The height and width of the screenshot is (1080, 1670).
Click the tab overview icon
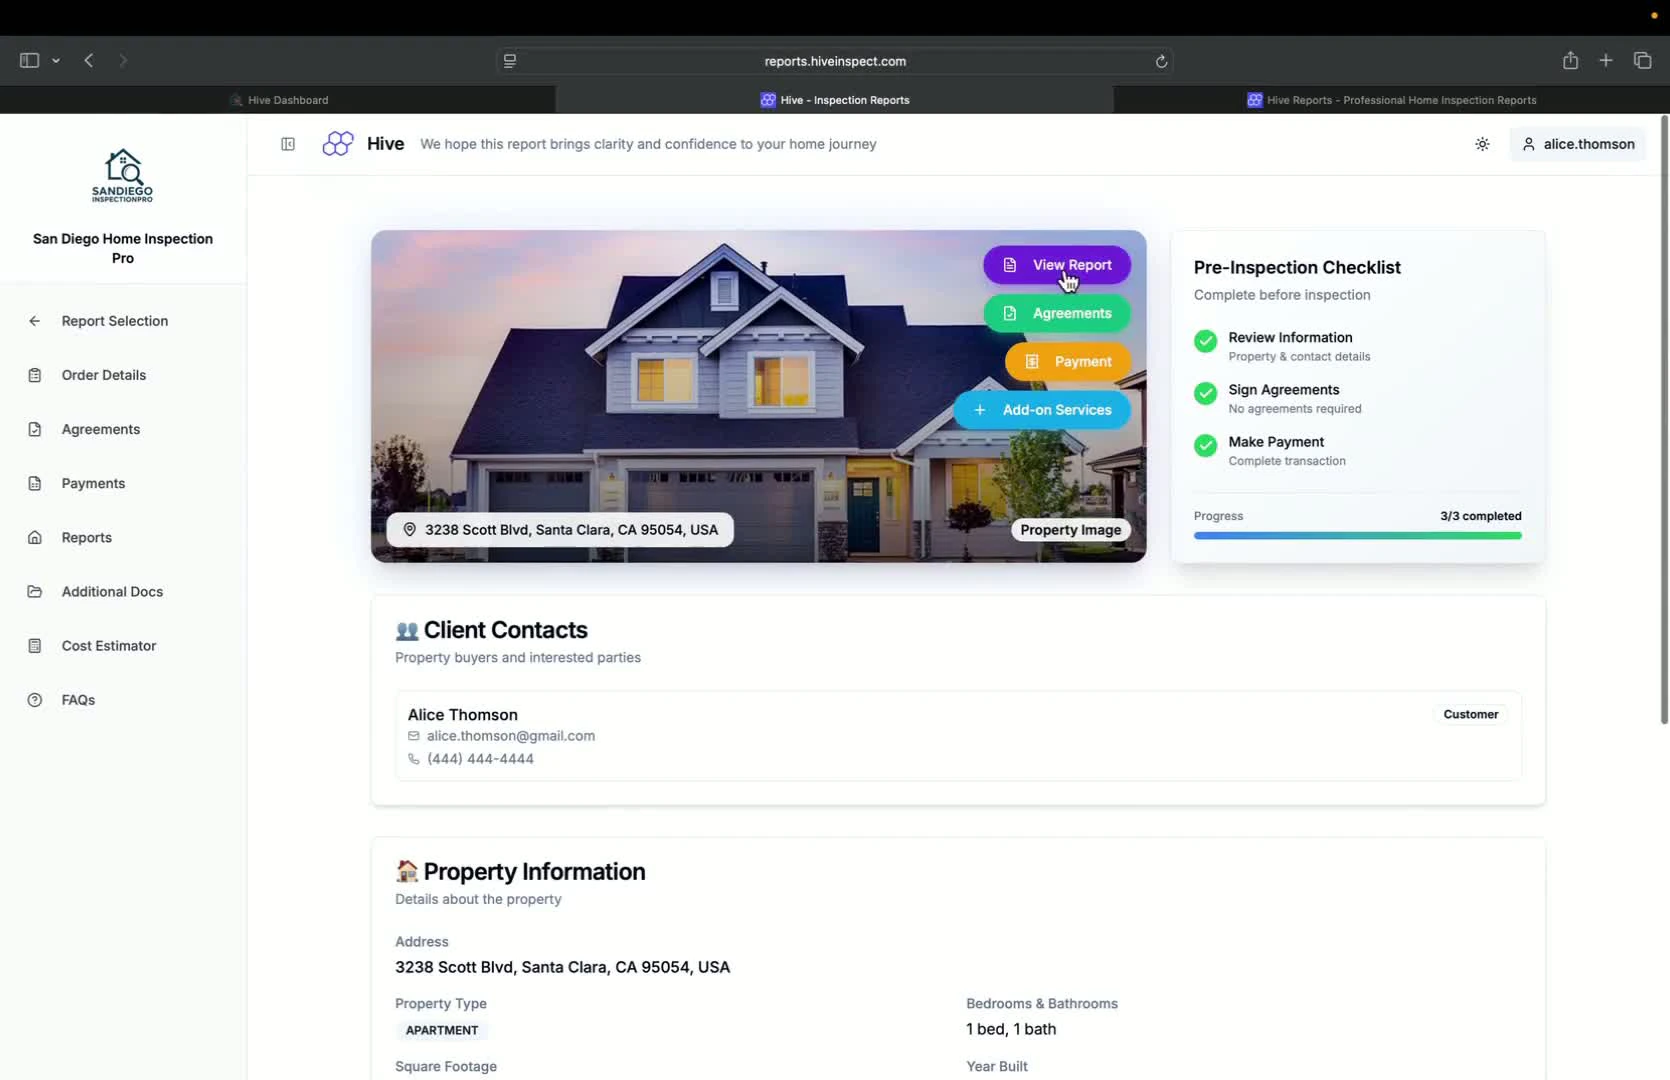click(1641, 60)
